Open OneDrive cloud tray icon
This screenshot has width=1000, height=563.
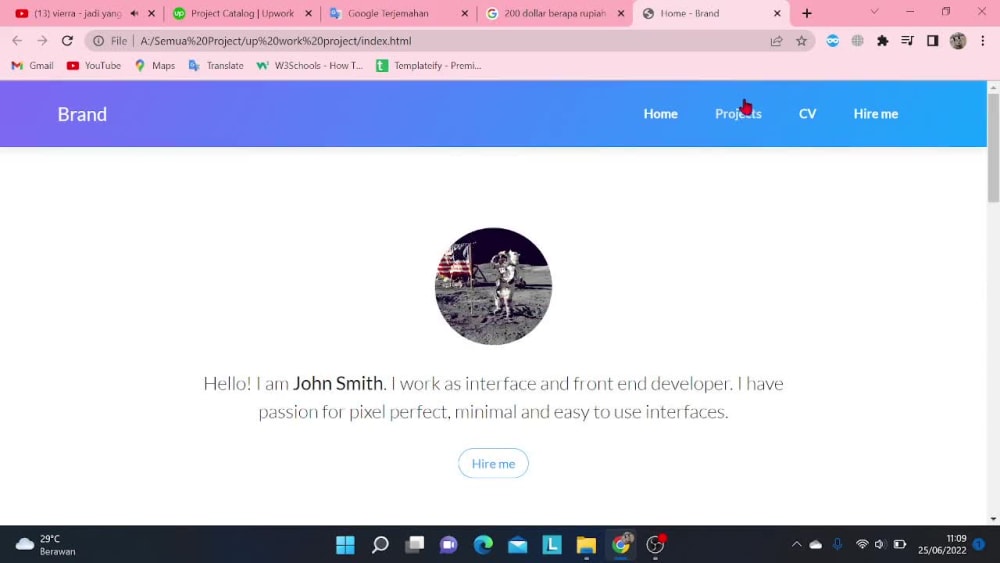coord(816,545)
